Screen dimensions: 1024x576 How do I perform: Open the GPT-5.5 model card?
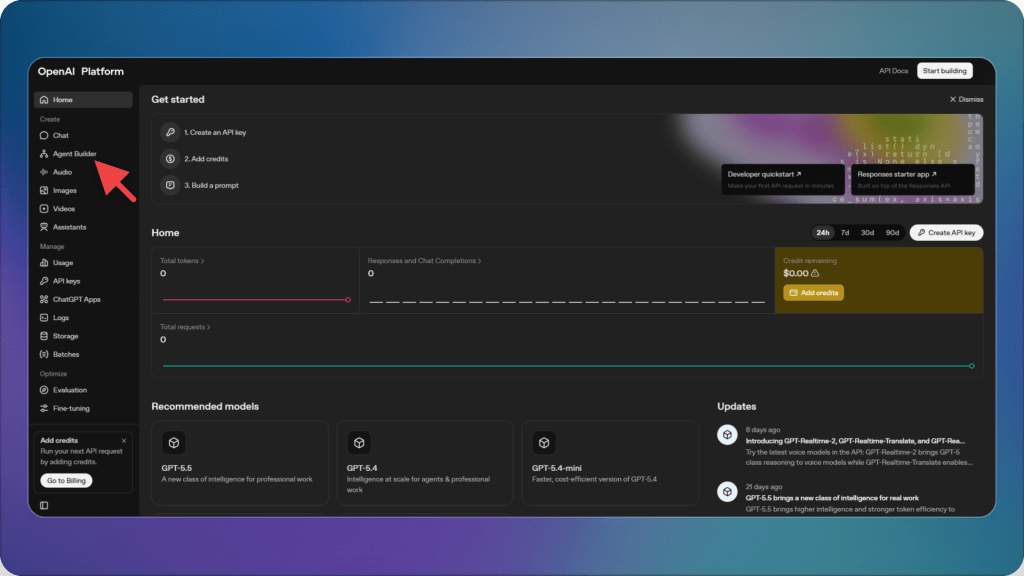pos(240,463)
